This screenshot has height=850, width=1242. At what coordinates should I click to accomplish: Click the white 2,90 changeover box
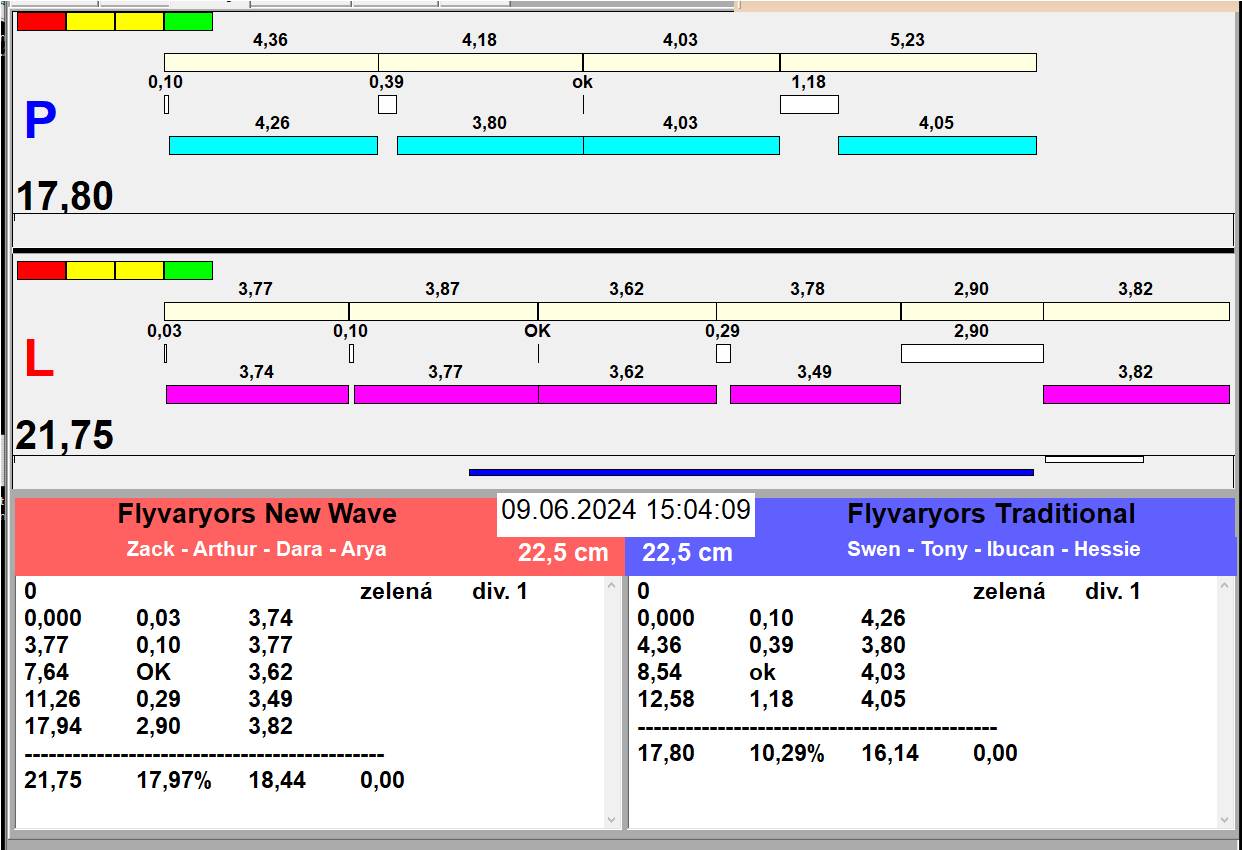pos(971,354)
